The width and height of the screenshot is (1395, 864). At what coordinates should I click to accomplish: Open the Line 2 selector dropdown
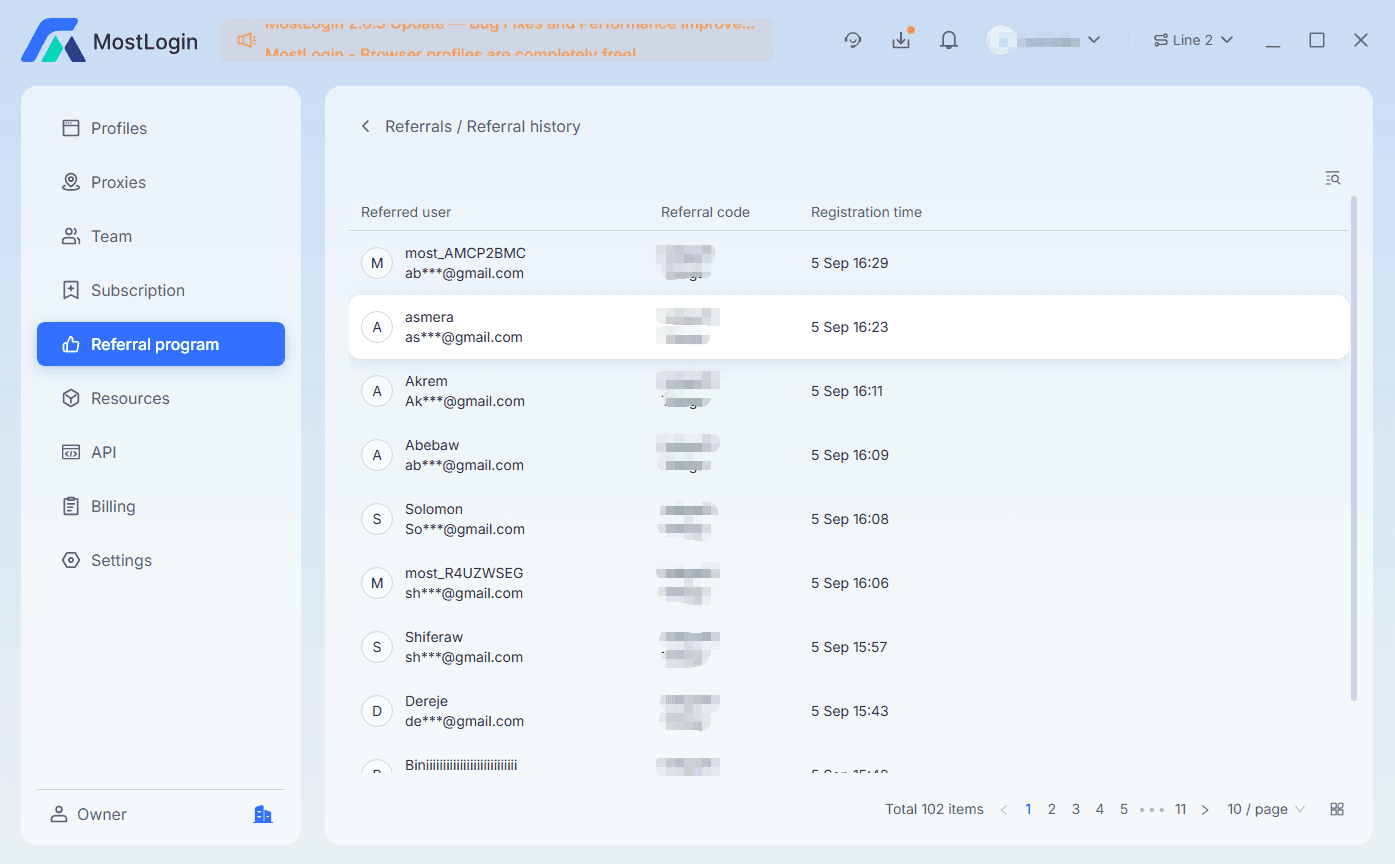tap(1193, 40)
